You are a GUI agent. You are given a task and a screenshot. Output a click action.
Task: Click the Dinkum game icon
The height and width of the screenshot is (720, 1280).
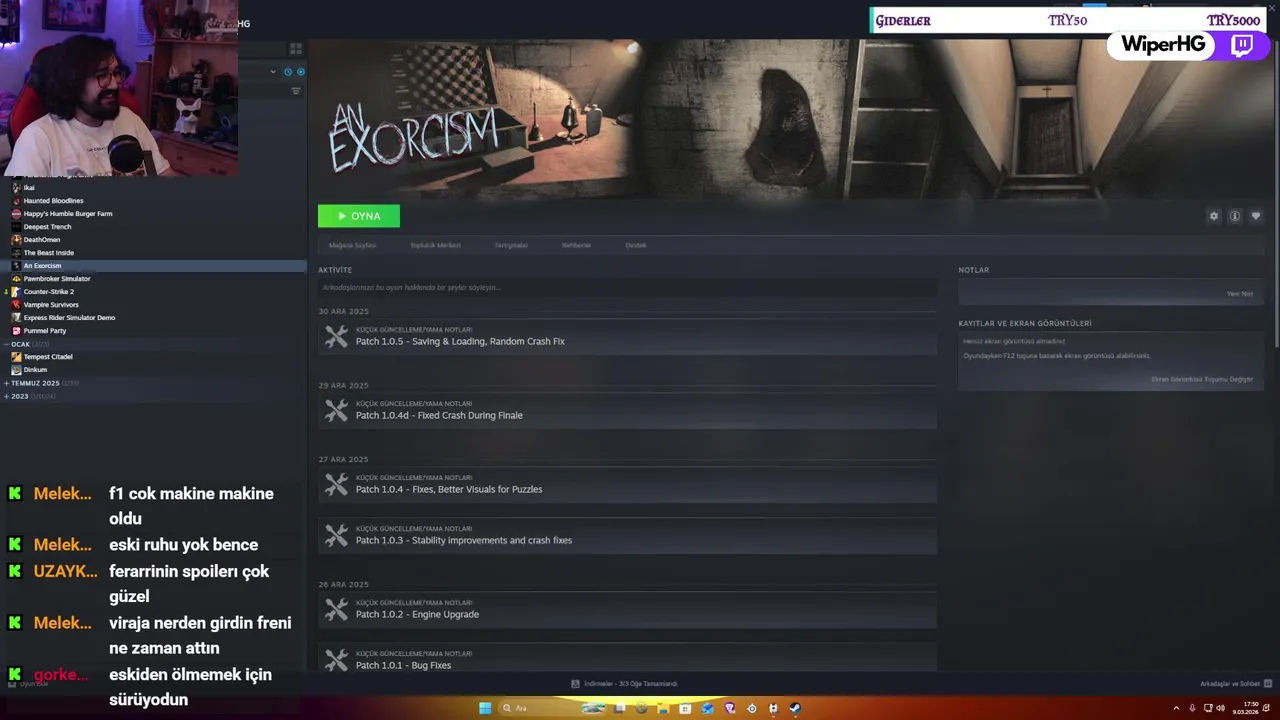click(x=16, y=369)
